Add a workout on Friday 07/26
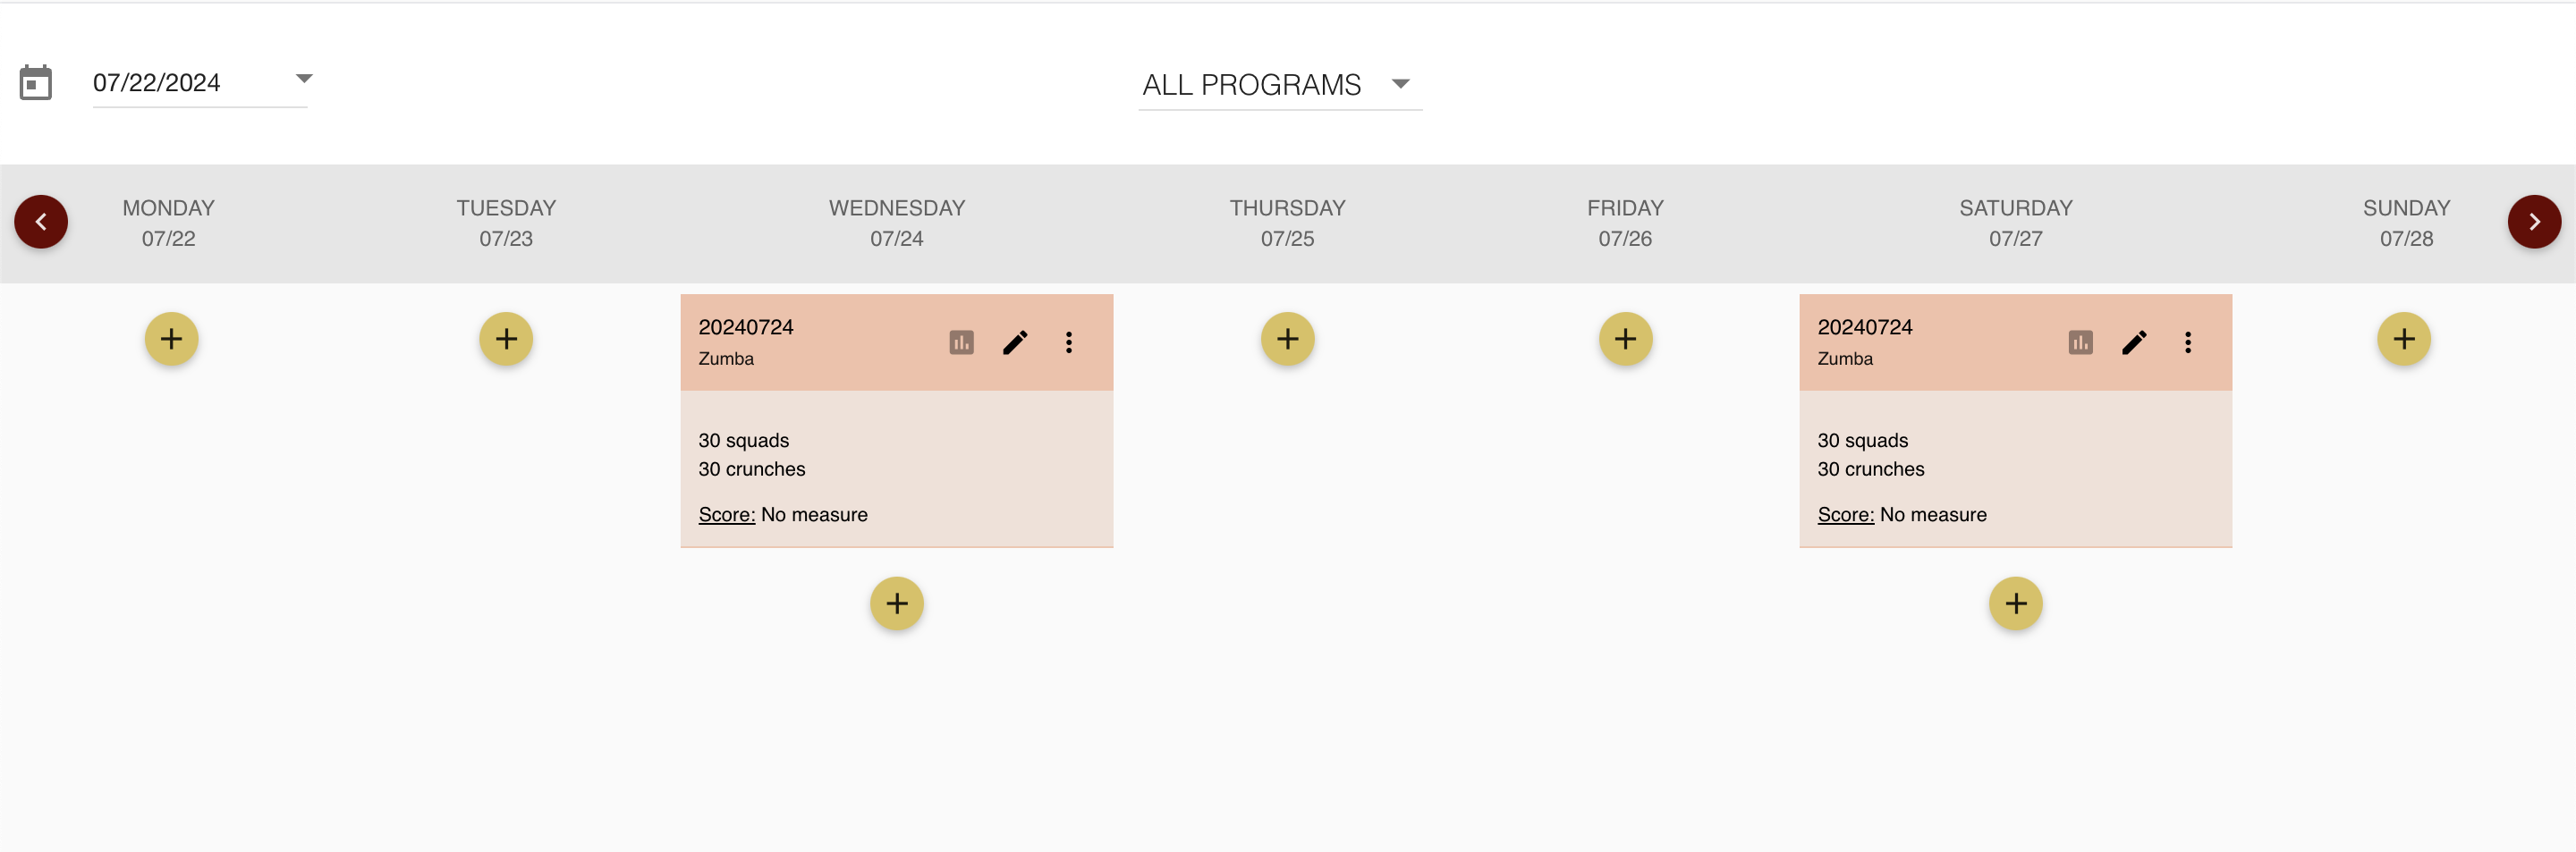2576x852 pixels. (x=1625, y=339)
